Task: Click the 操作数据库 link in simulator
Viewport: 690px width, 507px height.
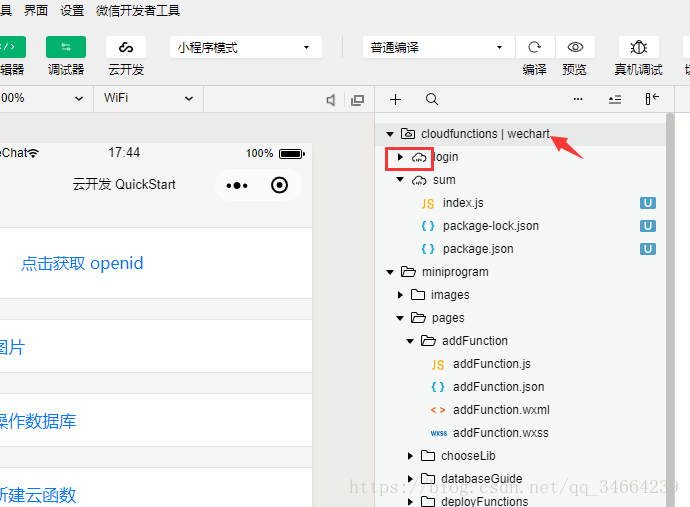Action: click(38, 421)
